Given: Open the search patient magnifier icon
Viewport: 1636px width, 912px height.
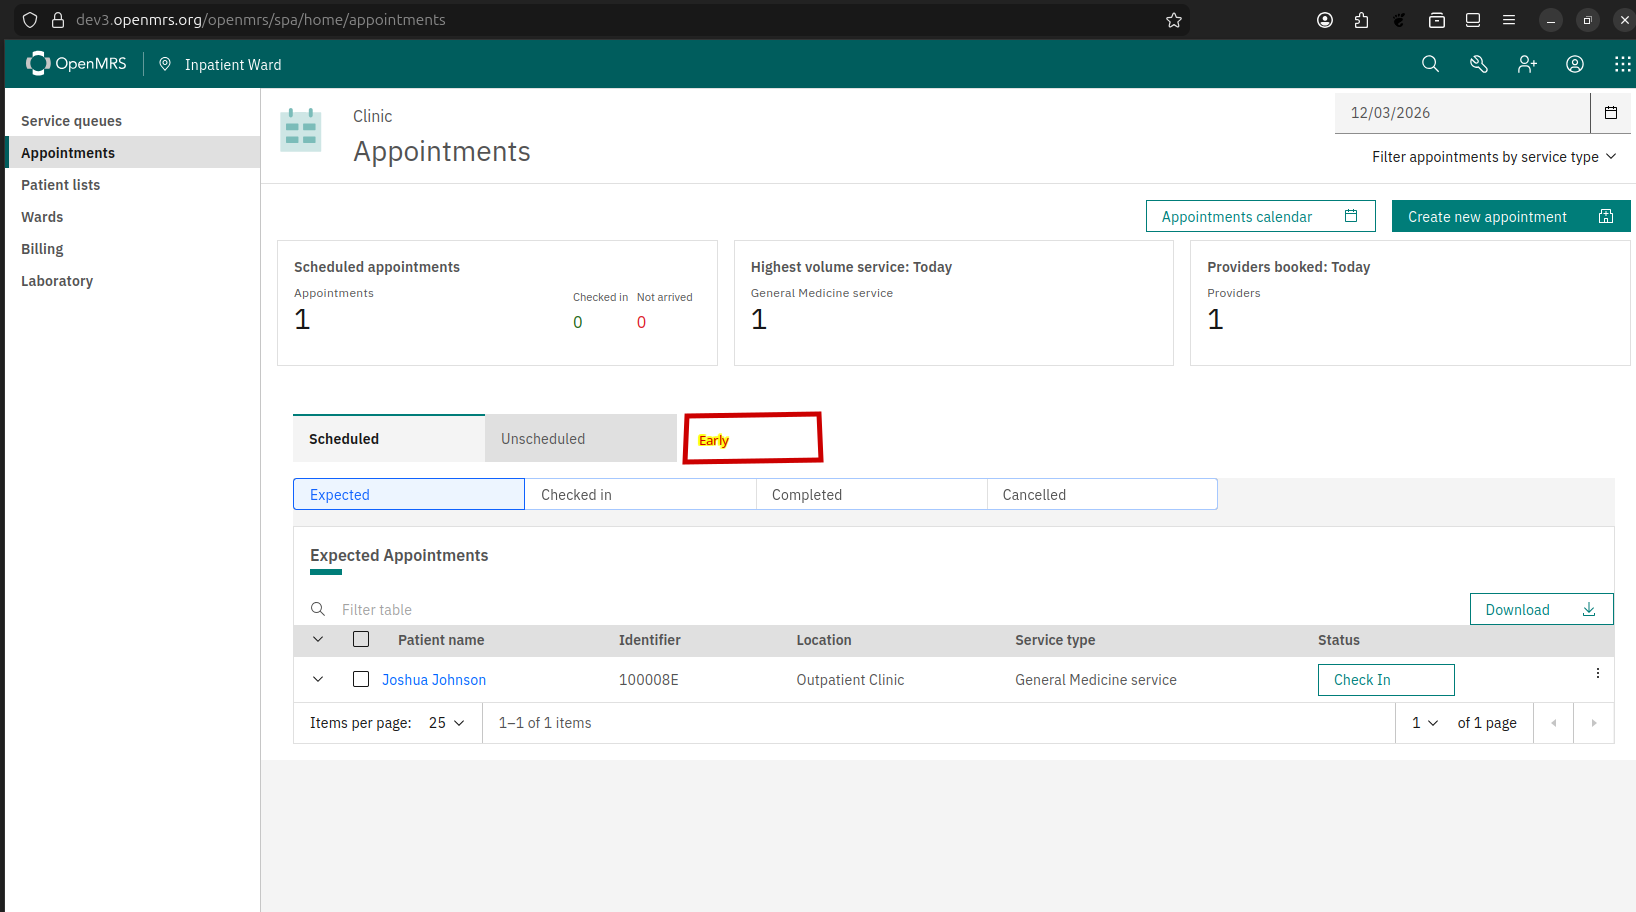Looking at the screenshot, I should [x=1430, y=64].
